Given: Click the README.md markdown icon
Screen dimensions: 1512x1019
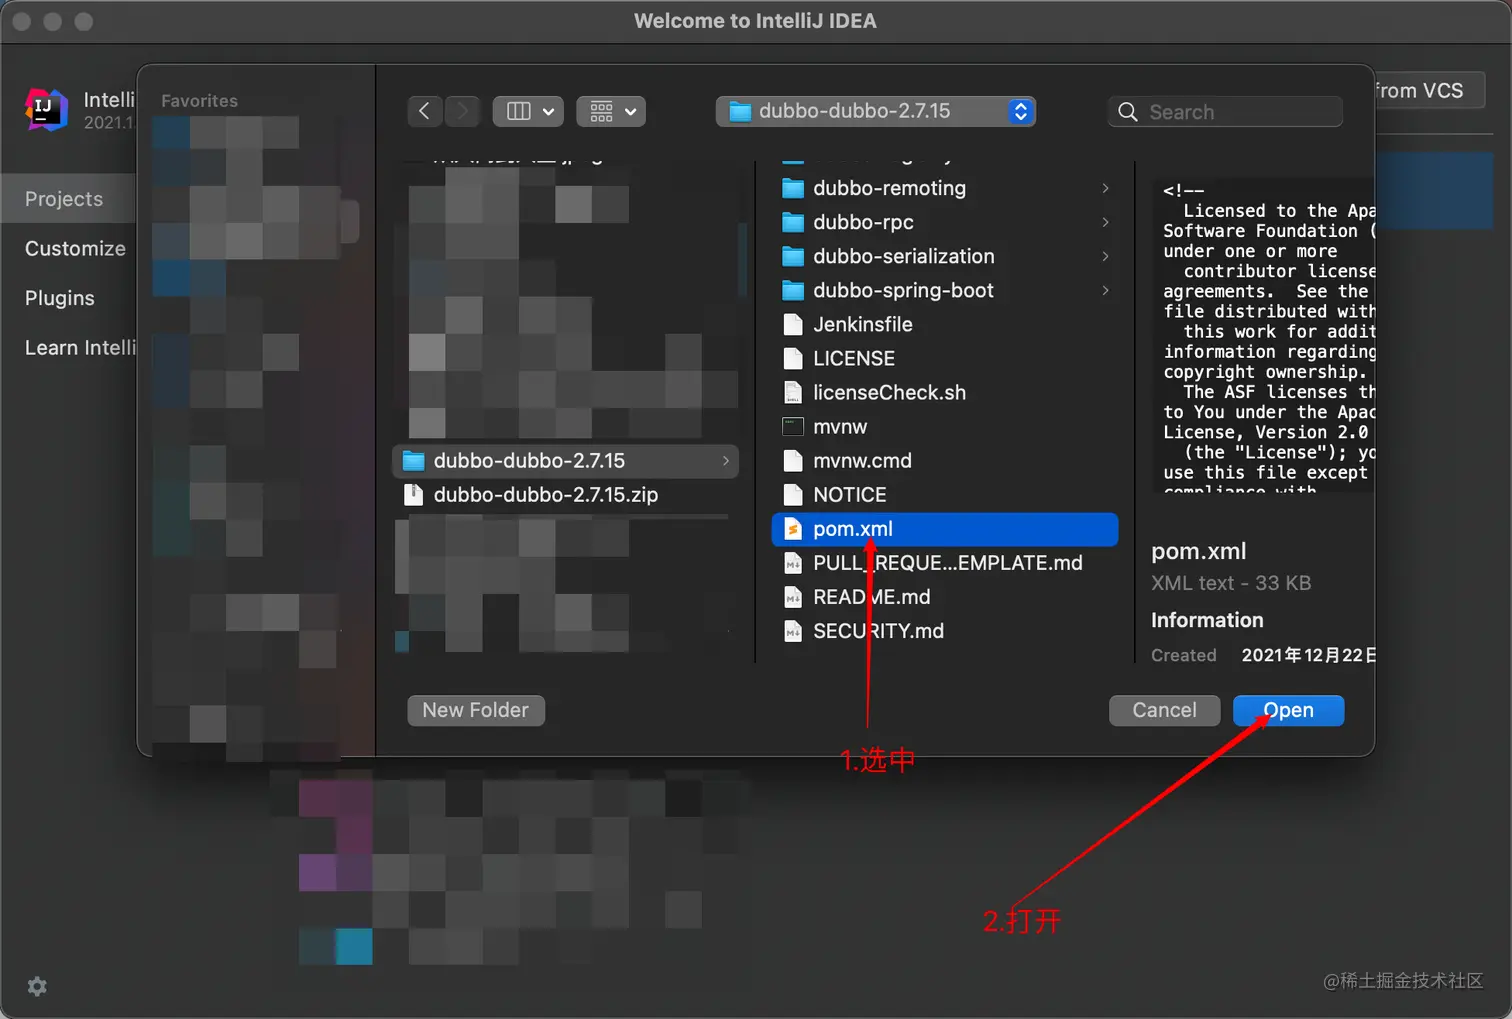Looking at the screenshot, I should point(793,597).
